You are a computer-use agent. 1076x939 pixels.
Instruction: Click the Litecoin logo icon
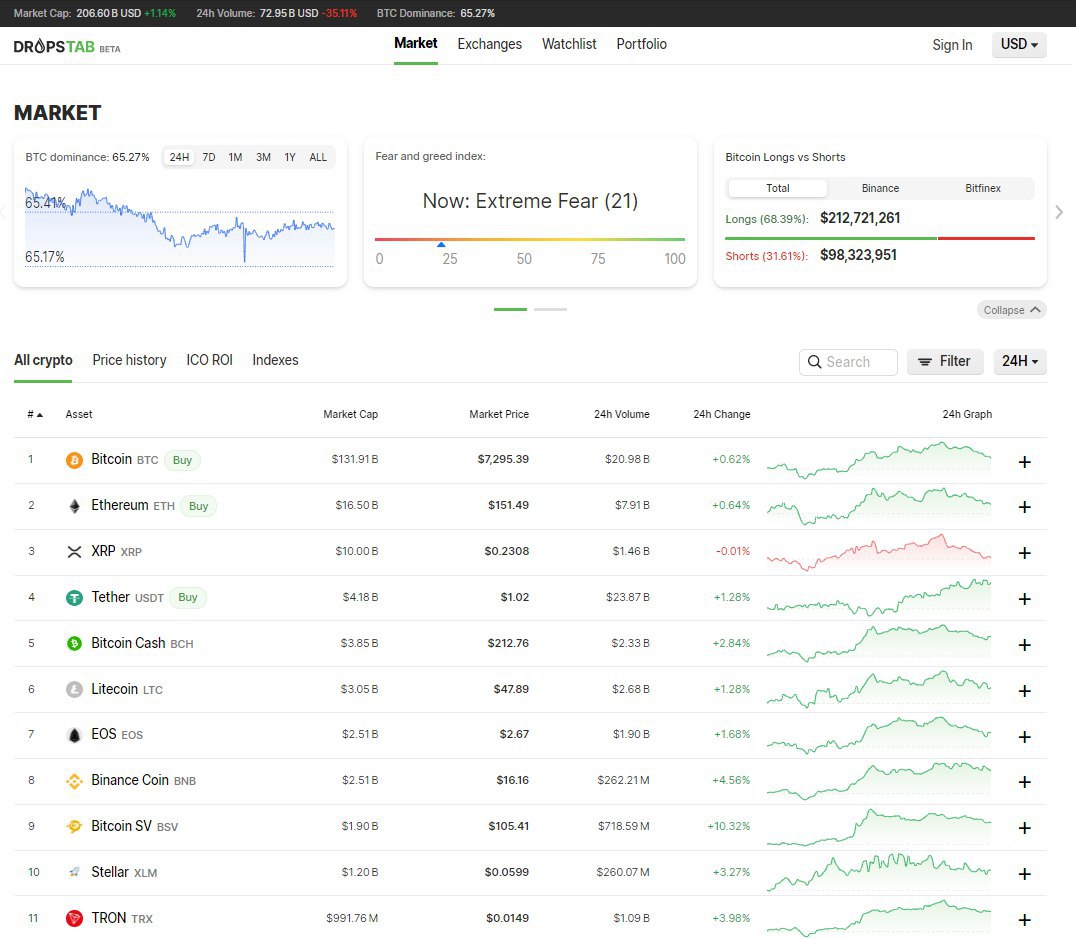(x=74, y=689)
